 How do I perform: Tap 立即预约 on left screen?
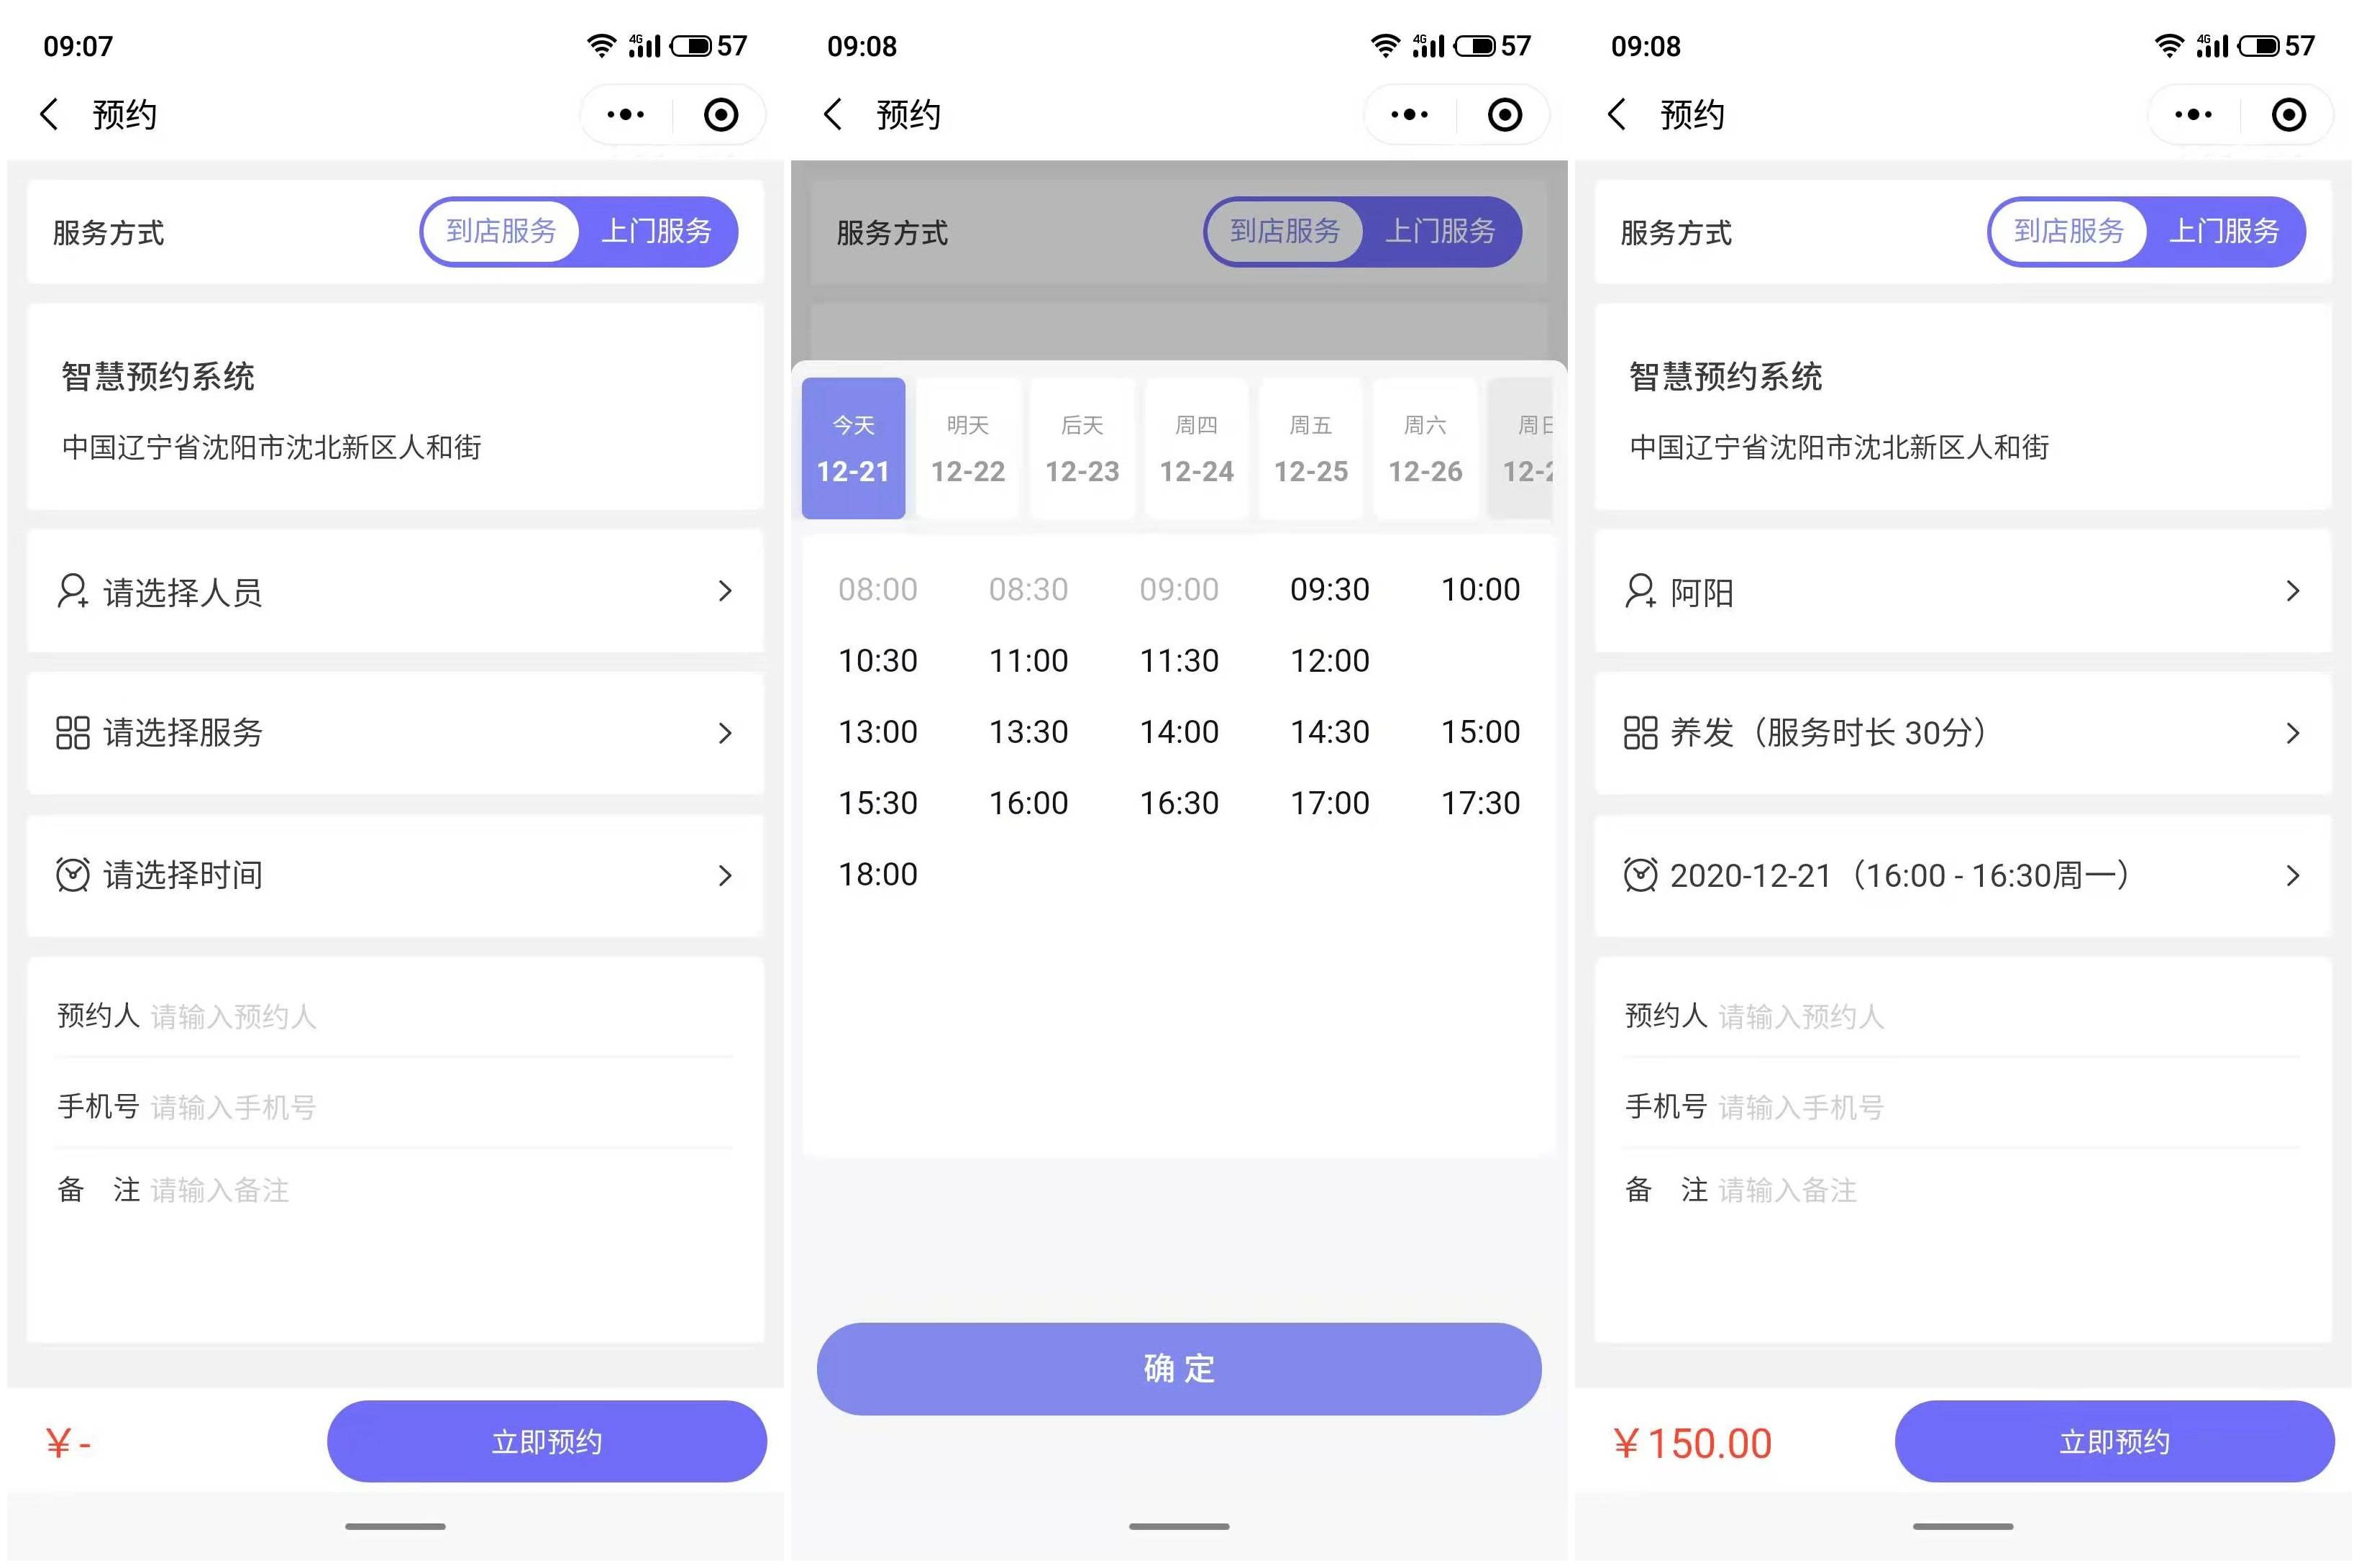tap(547, 1441)
